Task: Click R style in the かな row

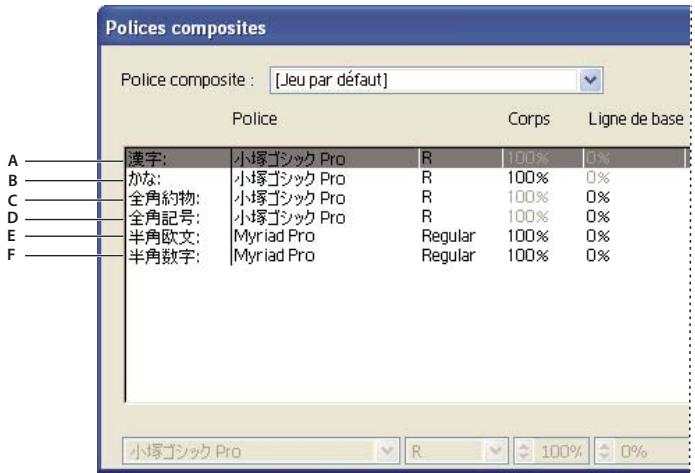Action: (x=426, y=177)
